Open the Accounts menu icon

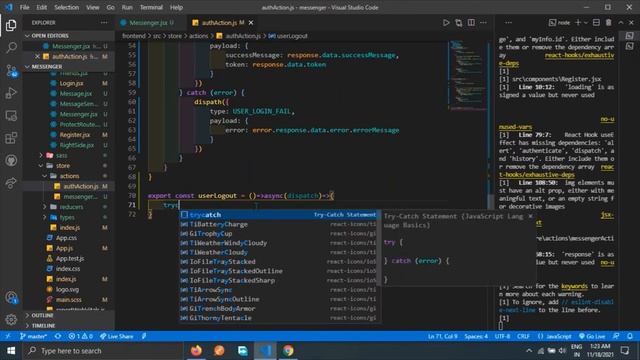click(11, 297)
